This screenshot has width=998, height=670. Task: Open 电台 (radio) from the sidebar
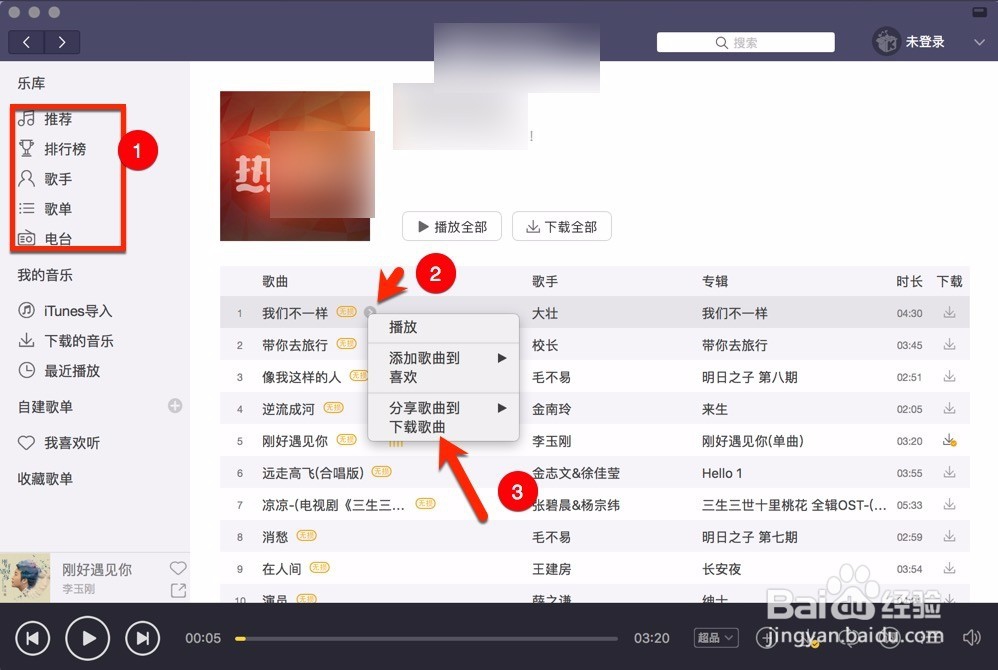(57, 239)
